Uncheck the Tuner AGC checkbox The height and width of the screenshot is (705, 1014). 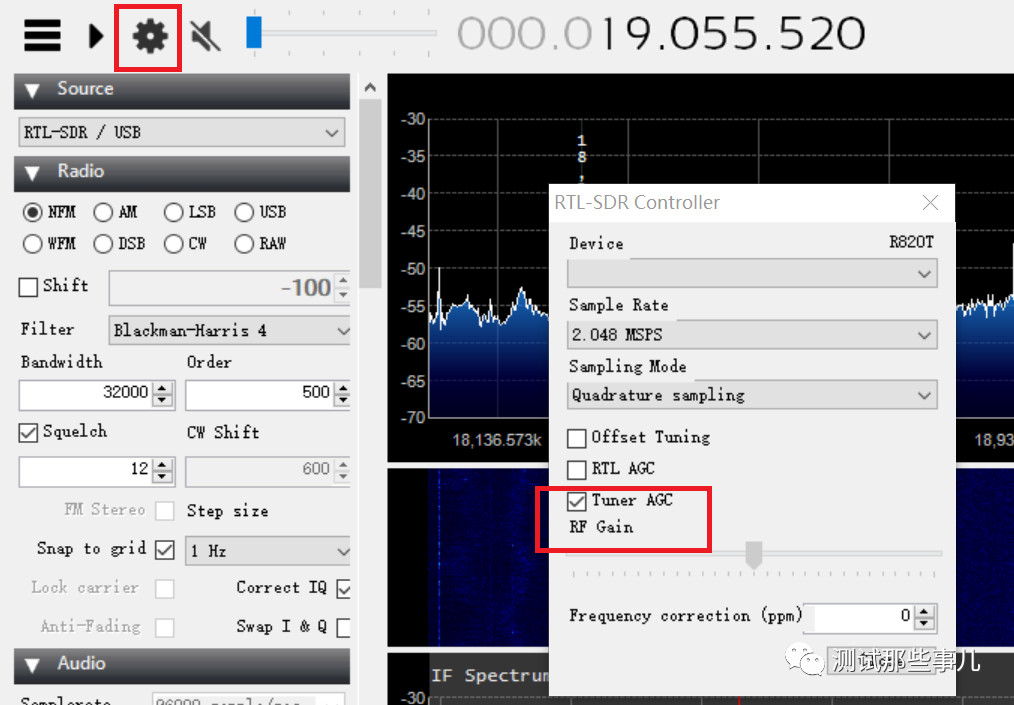pyautogui.click(x=577, y=501)
